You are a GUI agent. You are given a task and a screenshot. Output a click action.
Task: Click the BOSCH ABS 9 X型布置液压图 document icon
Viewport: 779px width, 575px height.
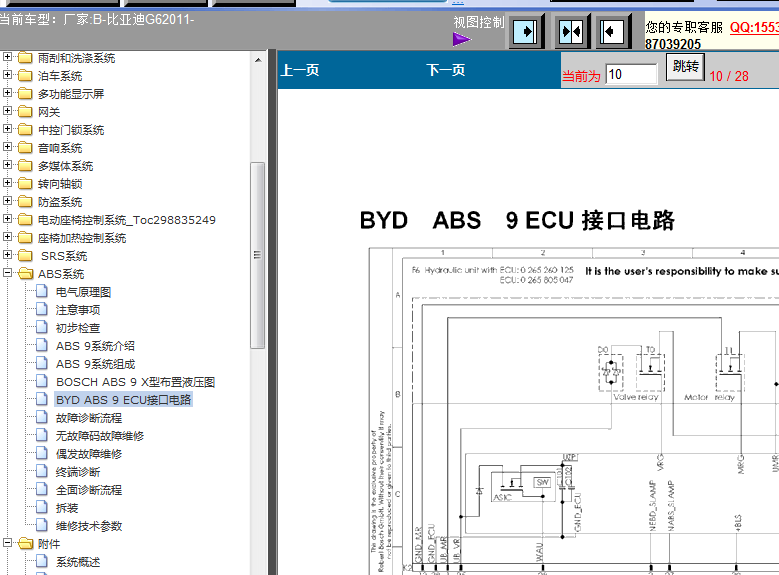point(42,381)
